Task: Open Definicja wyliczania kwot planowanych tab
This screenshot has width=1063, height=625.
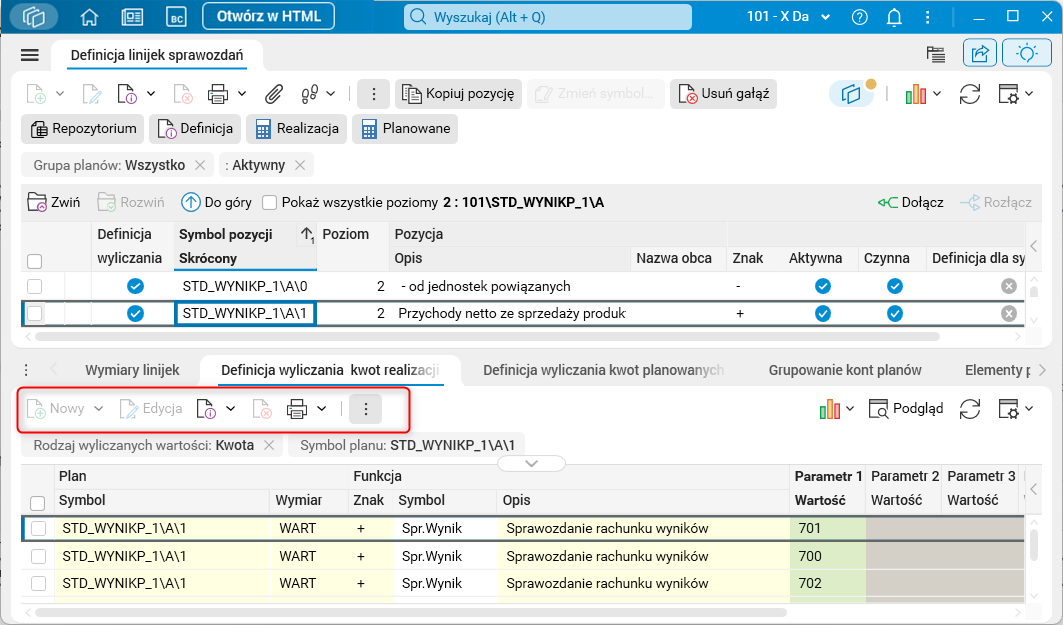Action: coord(603,370)
